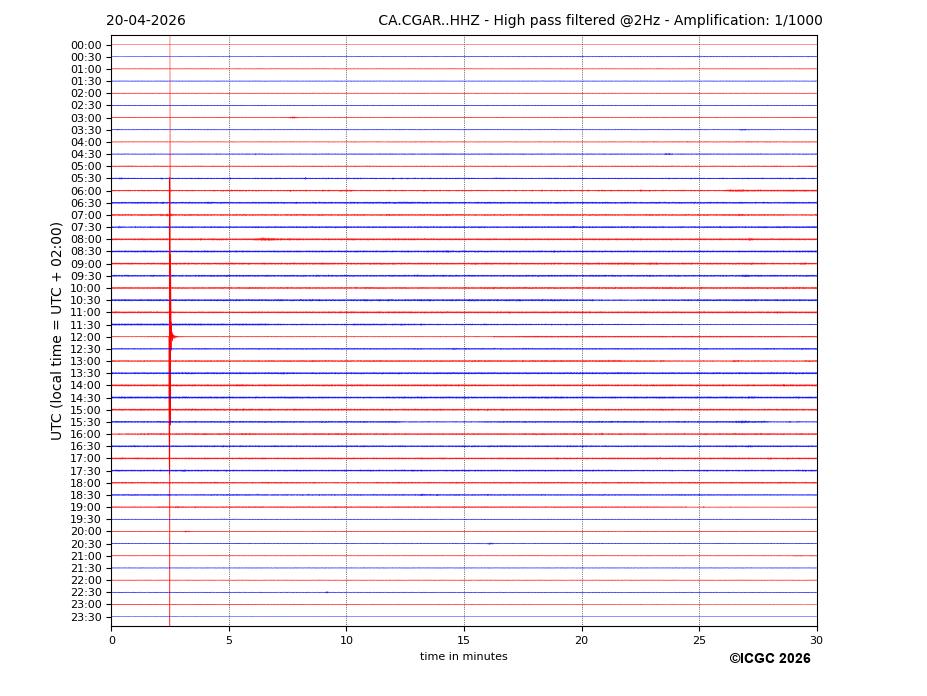Select the 05:30 time row label
Image resolution: width=927 pixels, height=696 pixels.
point(86,179)
